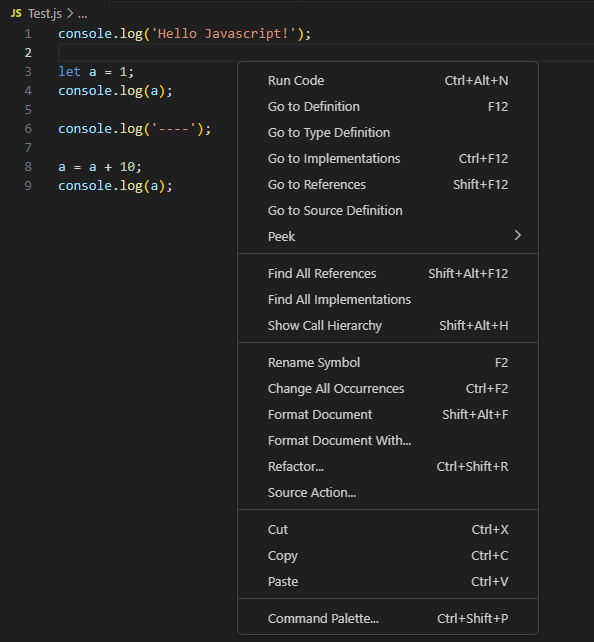Click line number 3 in gutter
Viewport: 594px width, 642px height.
[x=28, y=72]
